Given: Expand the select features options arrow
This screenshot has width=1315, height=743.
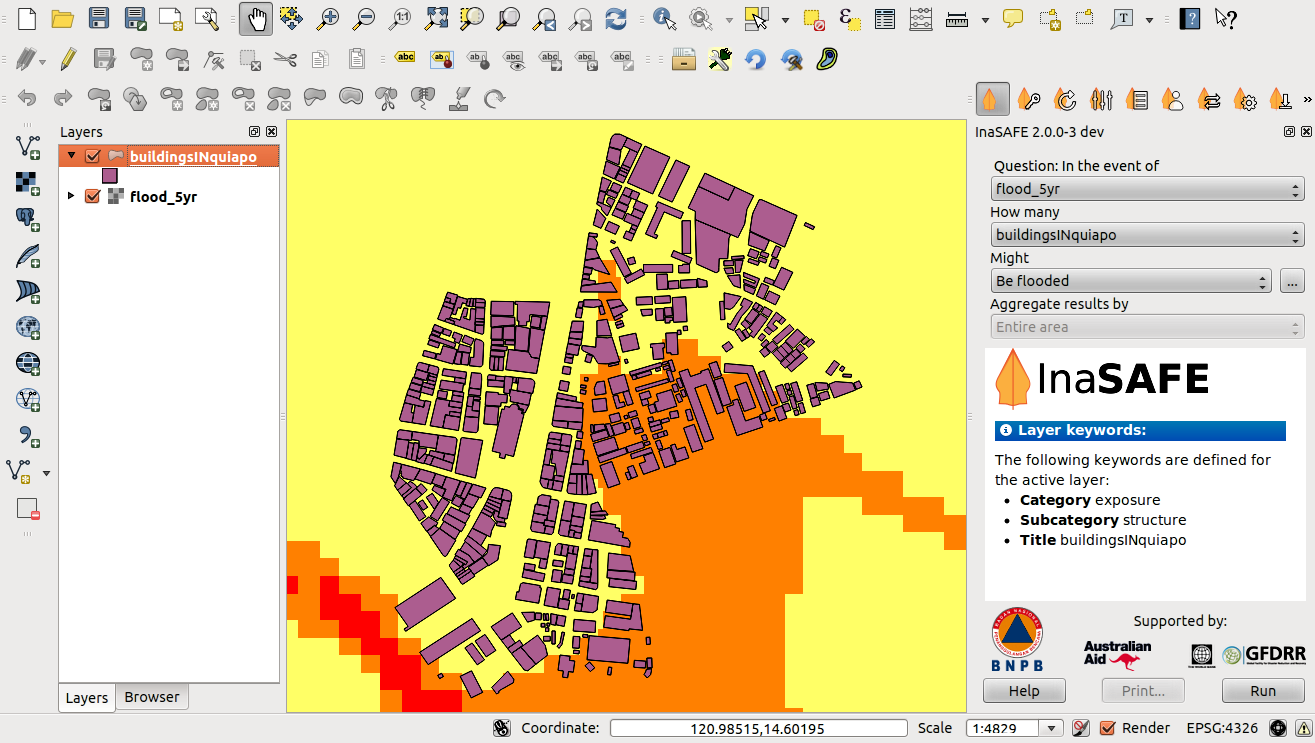Looking at the screenshot, I should pos(785,19).
